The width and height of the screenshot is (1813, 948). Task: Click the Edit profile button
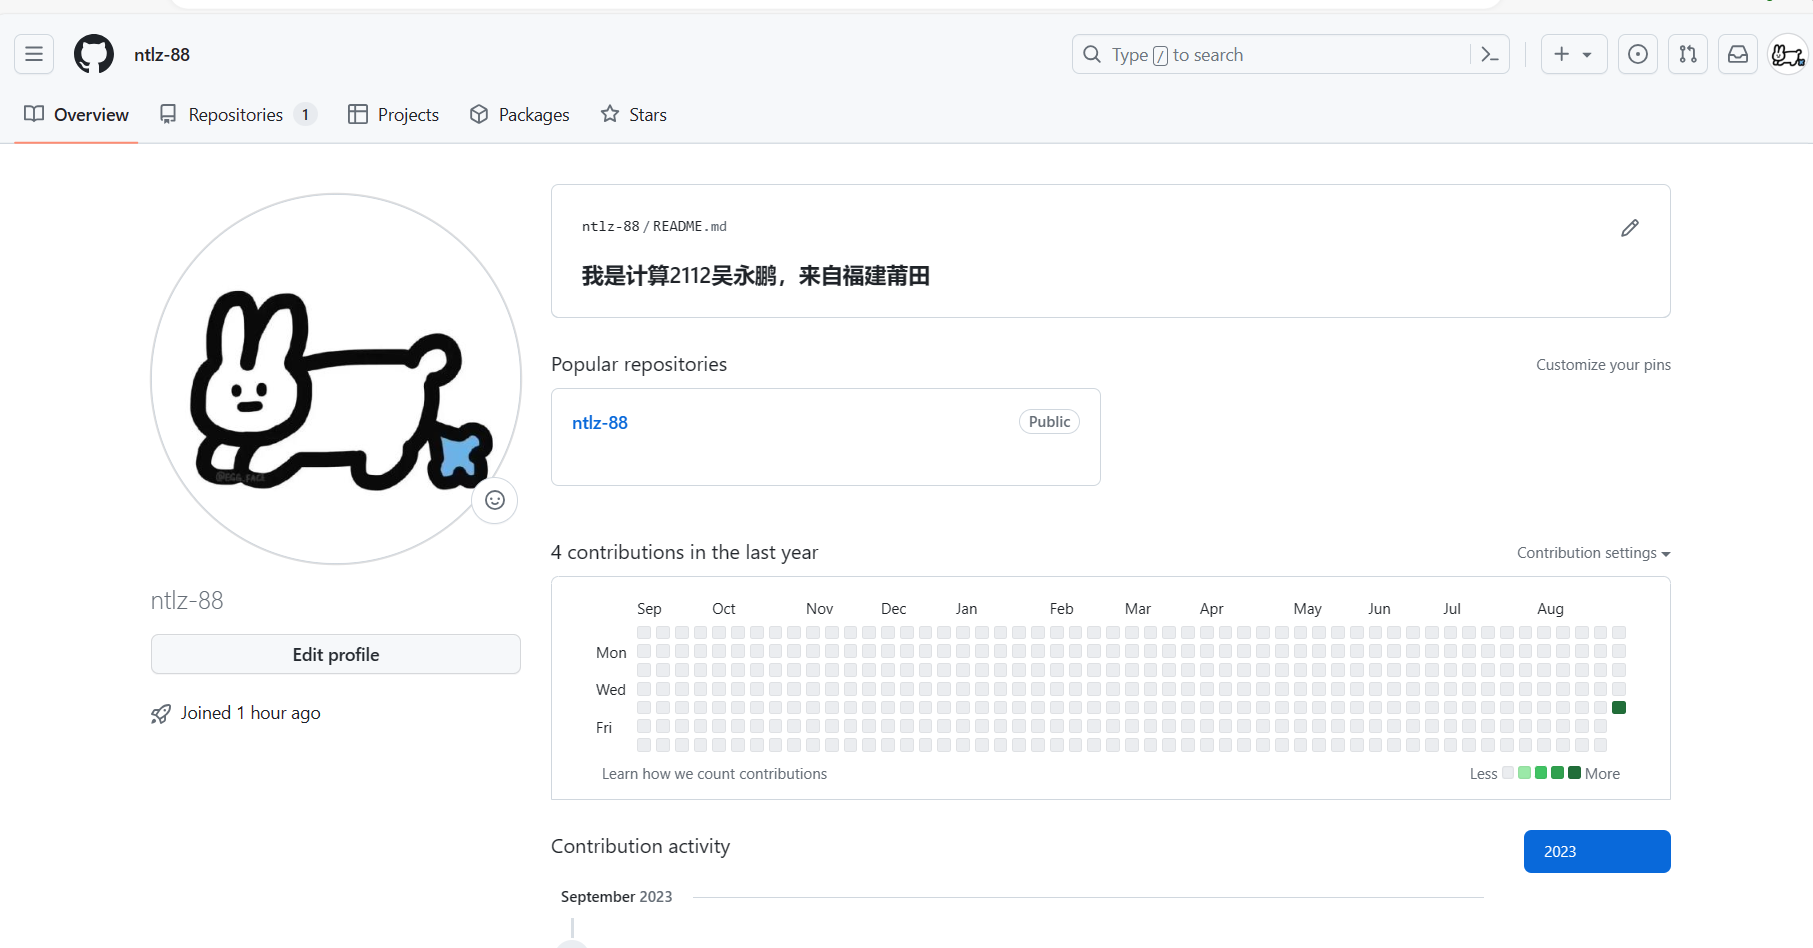point(336,654)
